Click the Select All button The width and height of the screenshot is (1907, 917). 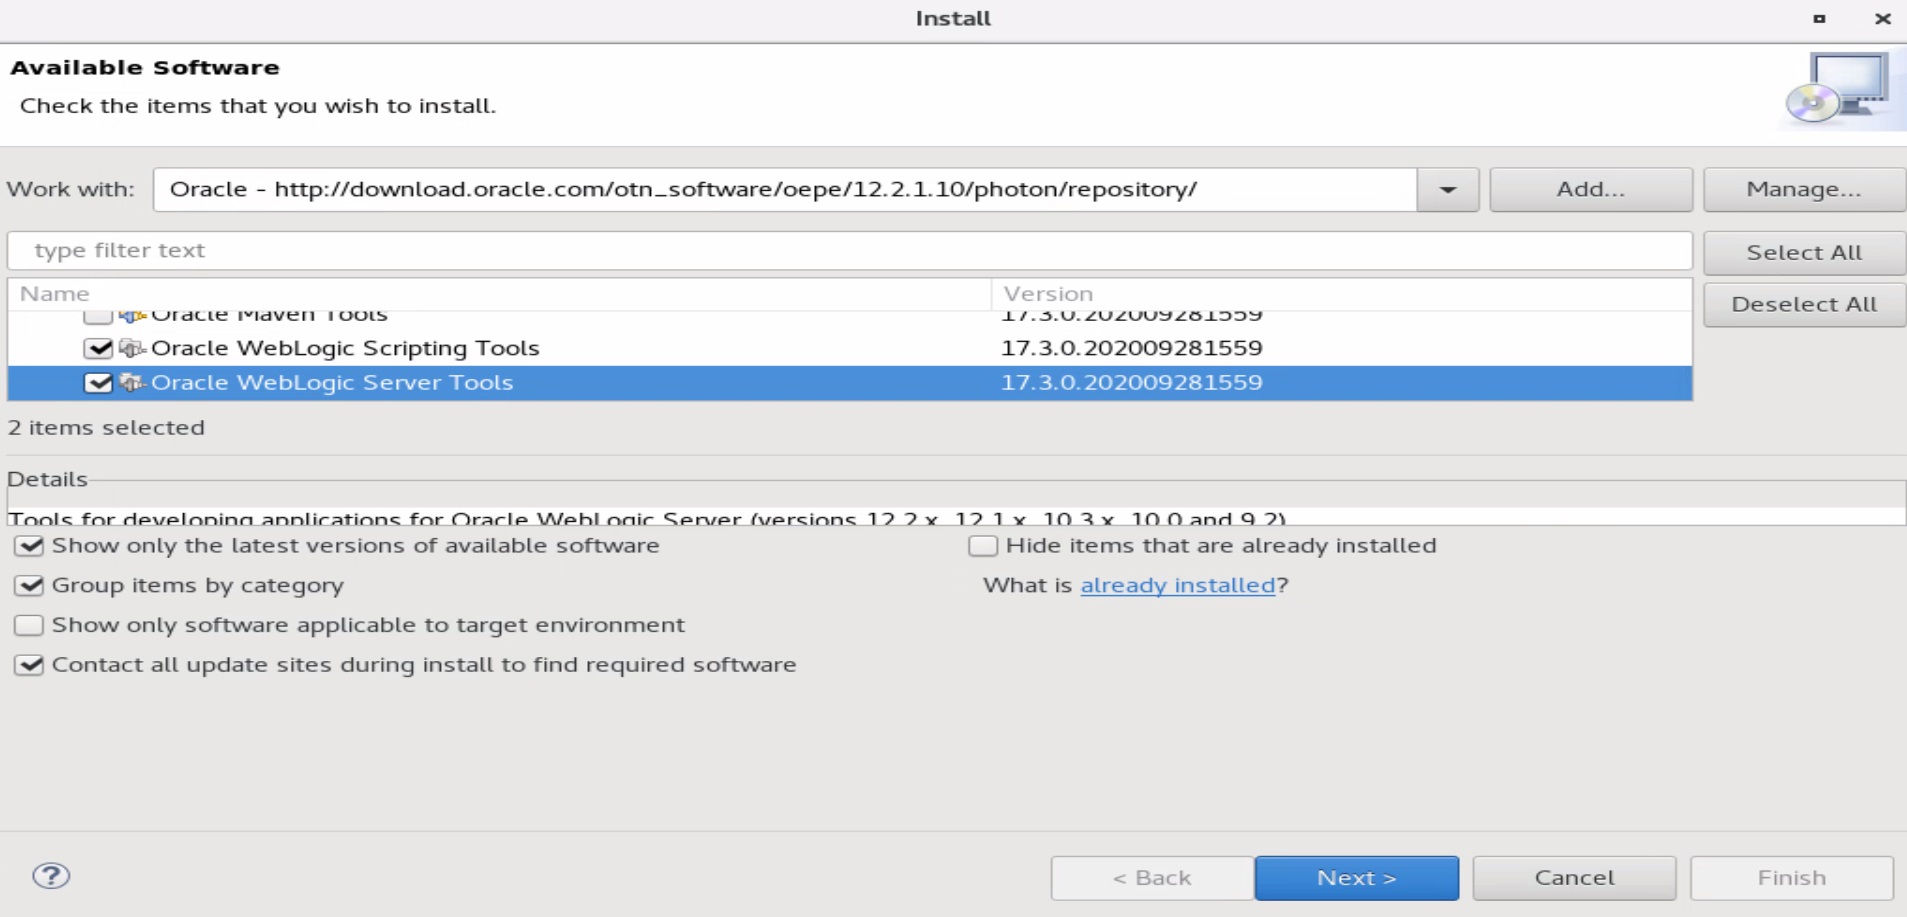pyautogui.click(x=1804, y=253)
